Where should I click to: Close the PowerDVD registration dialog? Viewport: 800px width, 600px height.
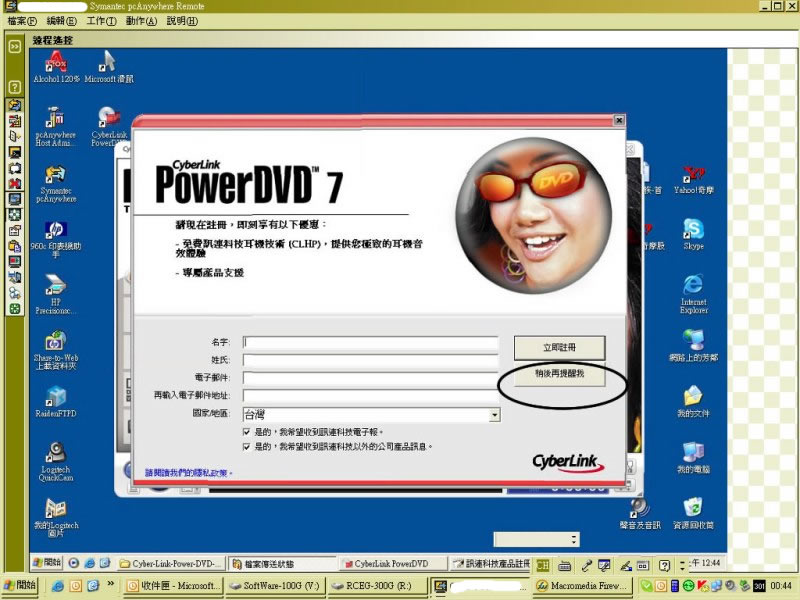click(x=619, y=120)
